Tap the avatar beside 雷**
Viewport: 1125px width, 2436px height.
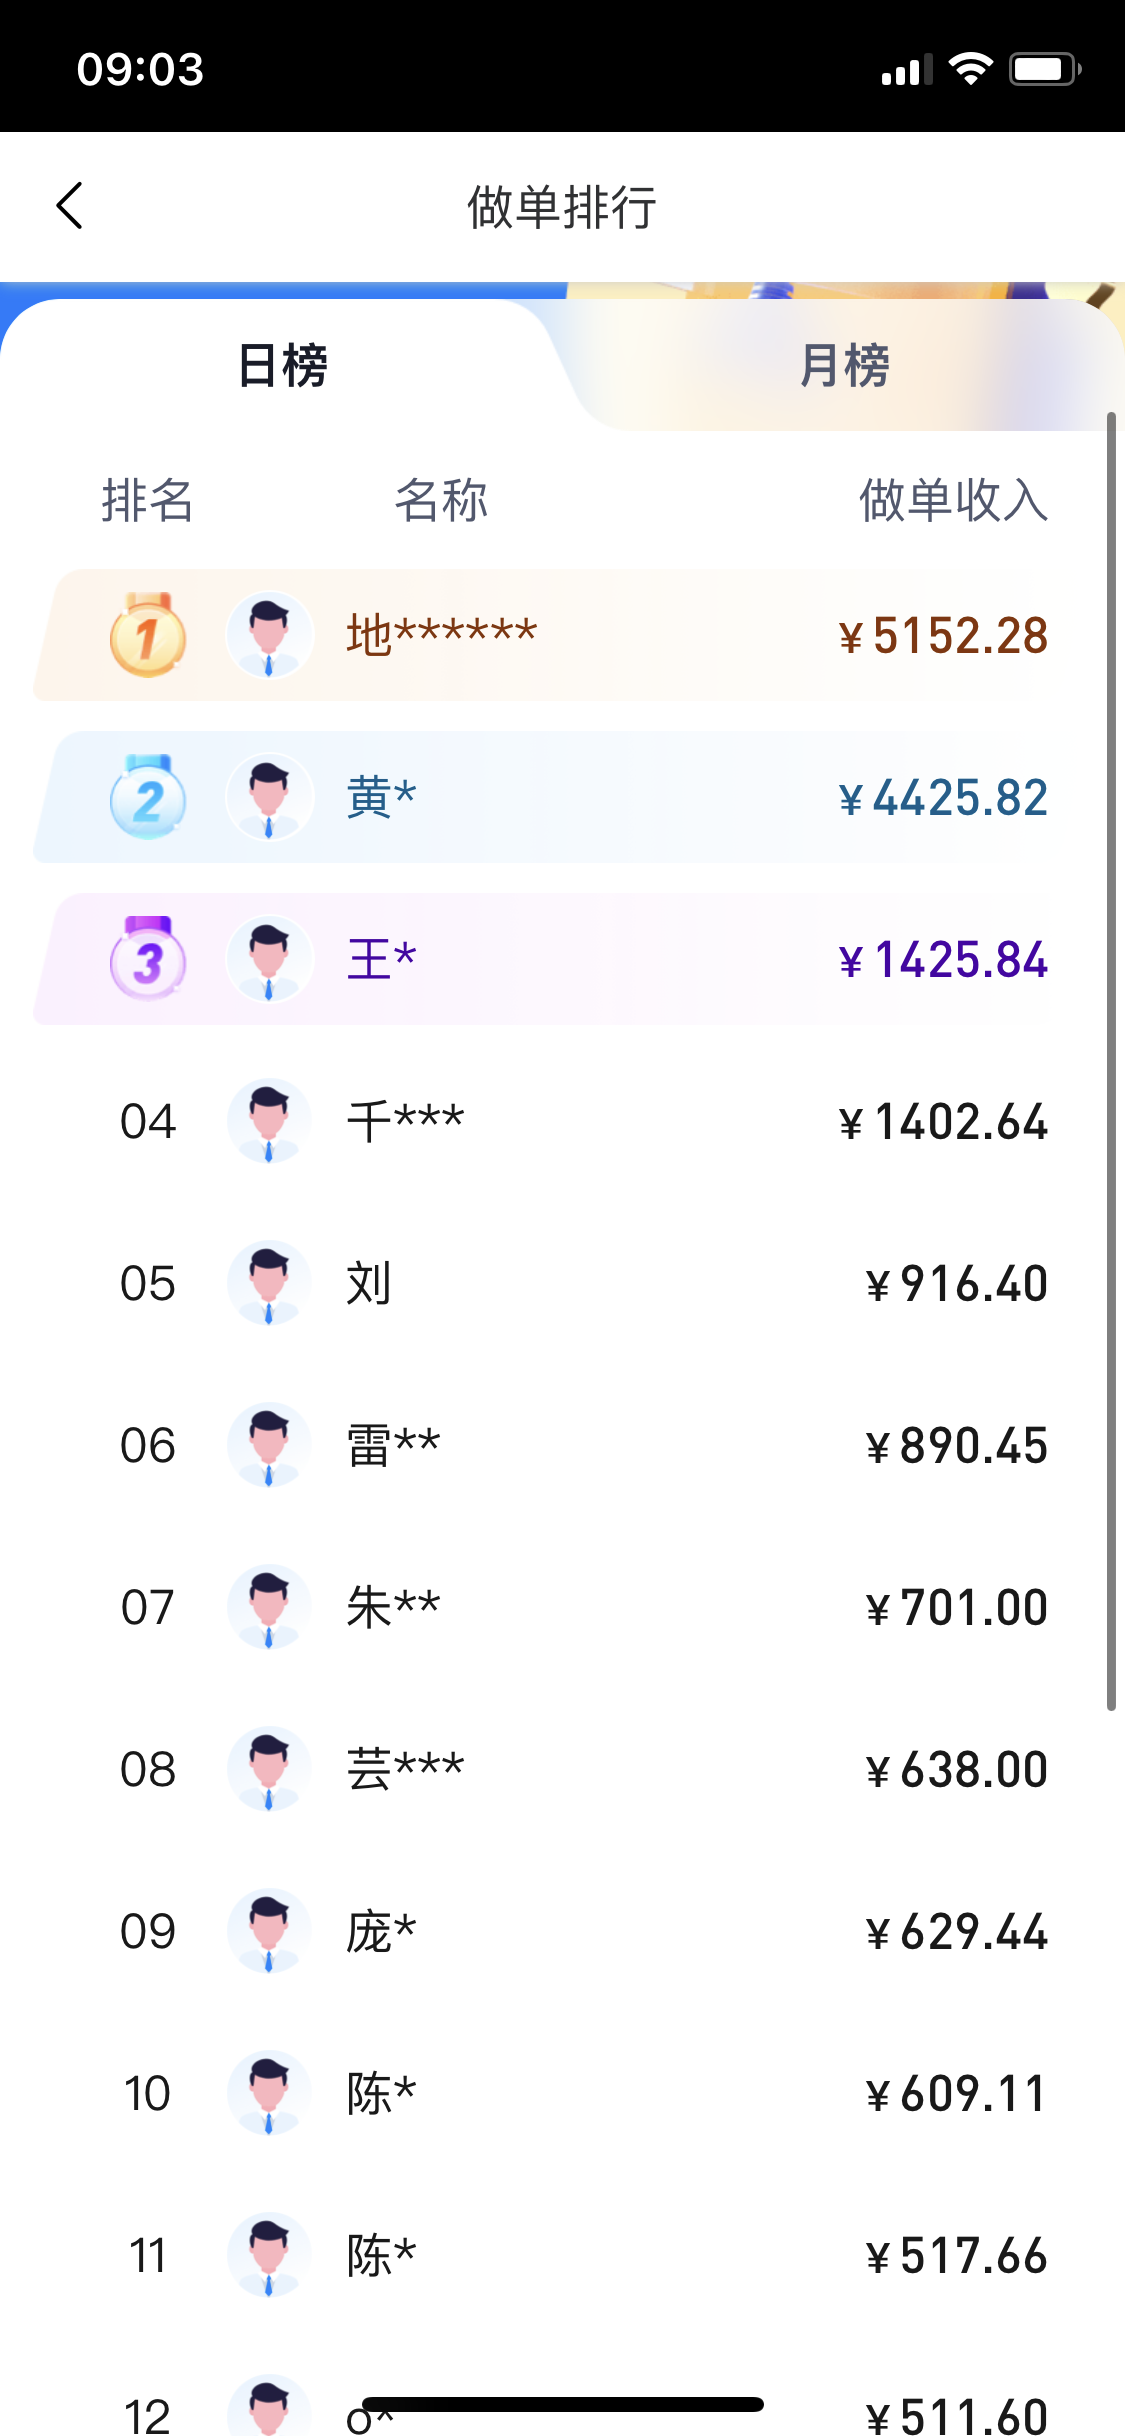click(269, 1445)
